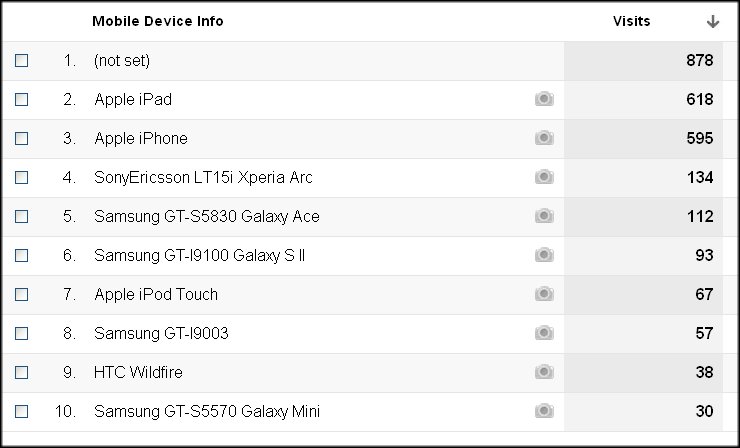The height and width of the screenshot is (448, 740).
Task: Toggle sort order with the Visits arrow
Action: [x=713, y=21]
